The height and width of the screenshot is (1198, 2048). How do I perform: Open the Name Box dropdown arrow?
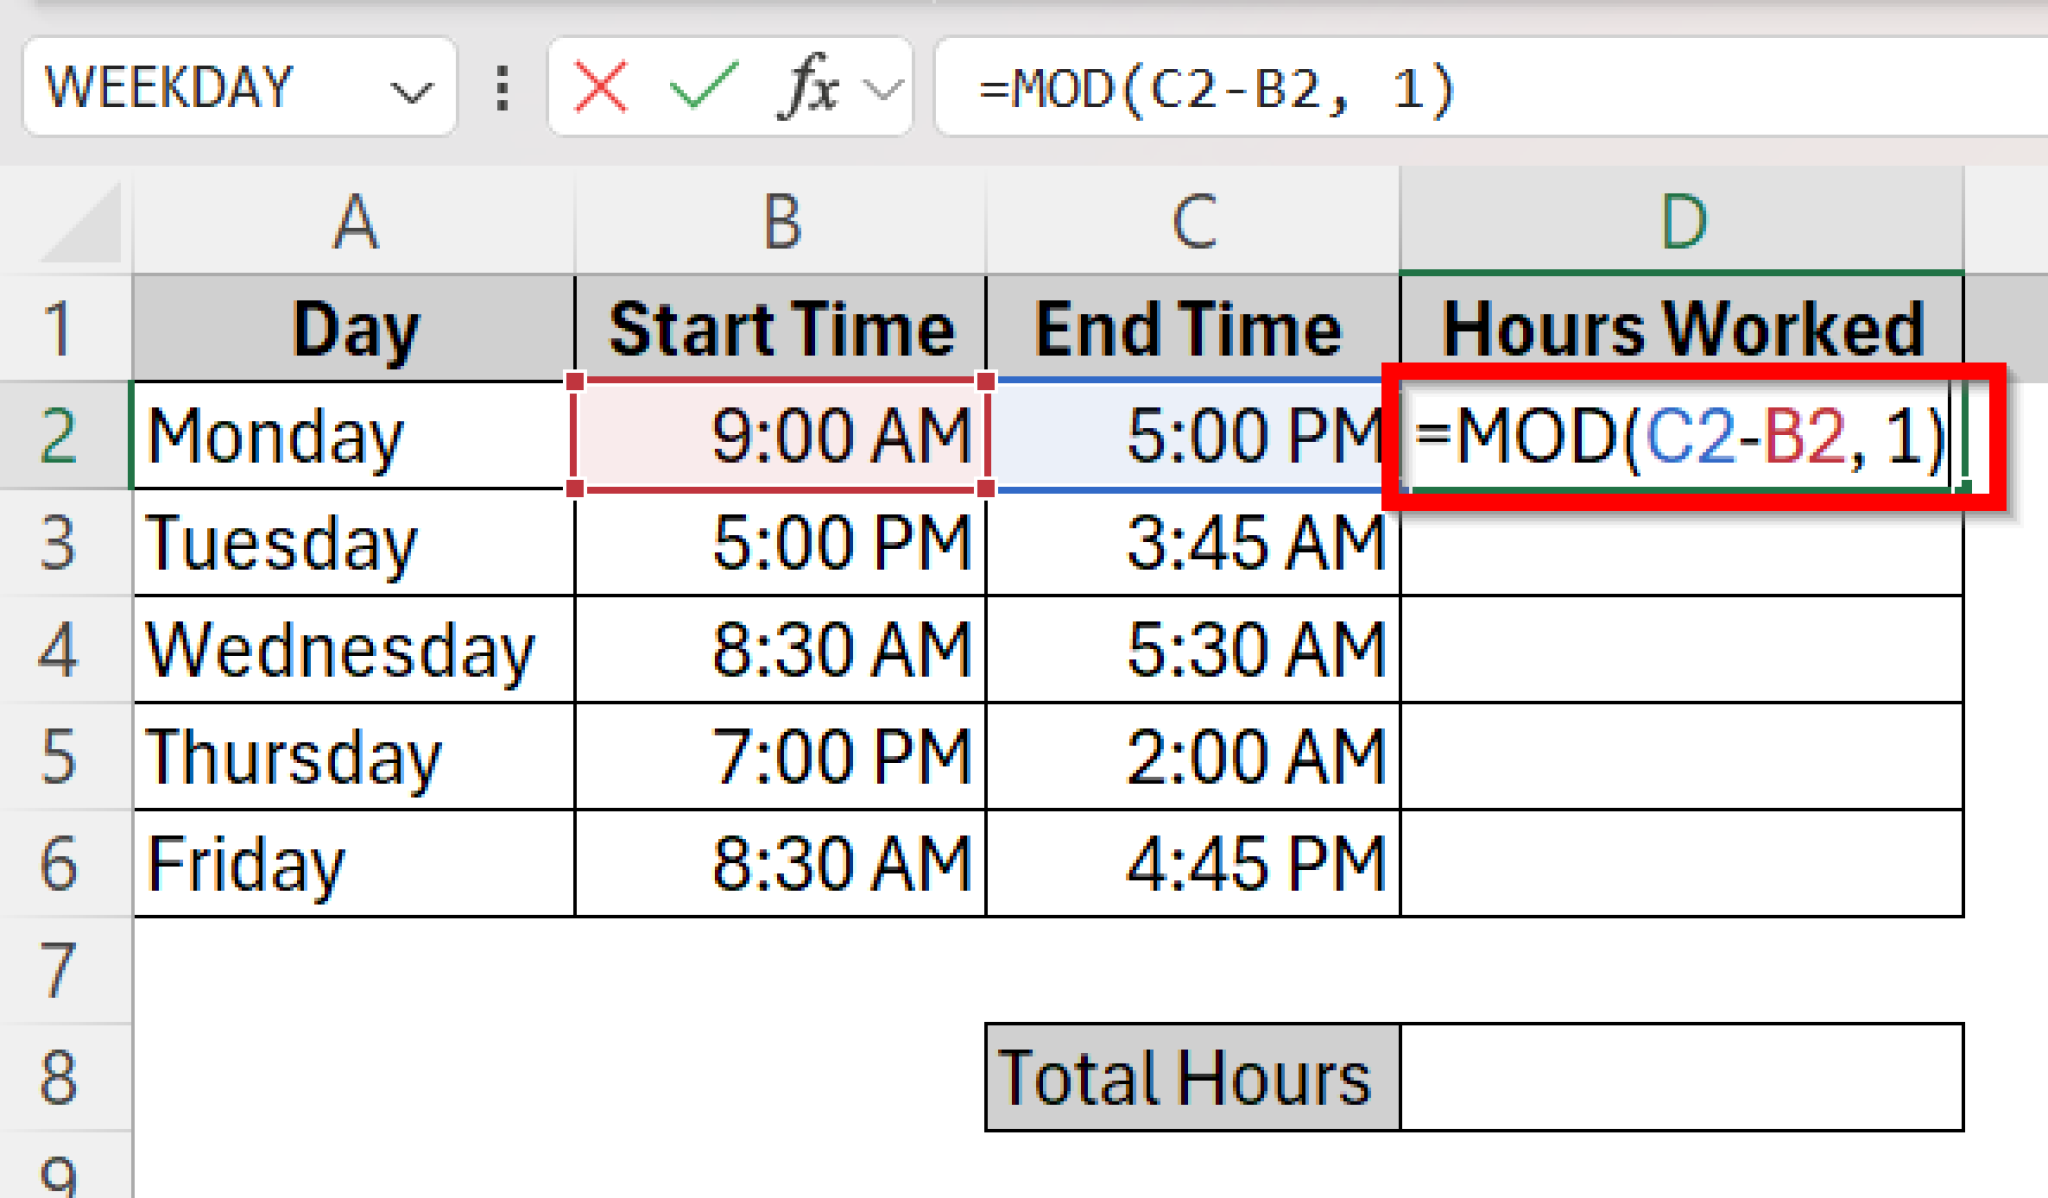tap(413, 88)
